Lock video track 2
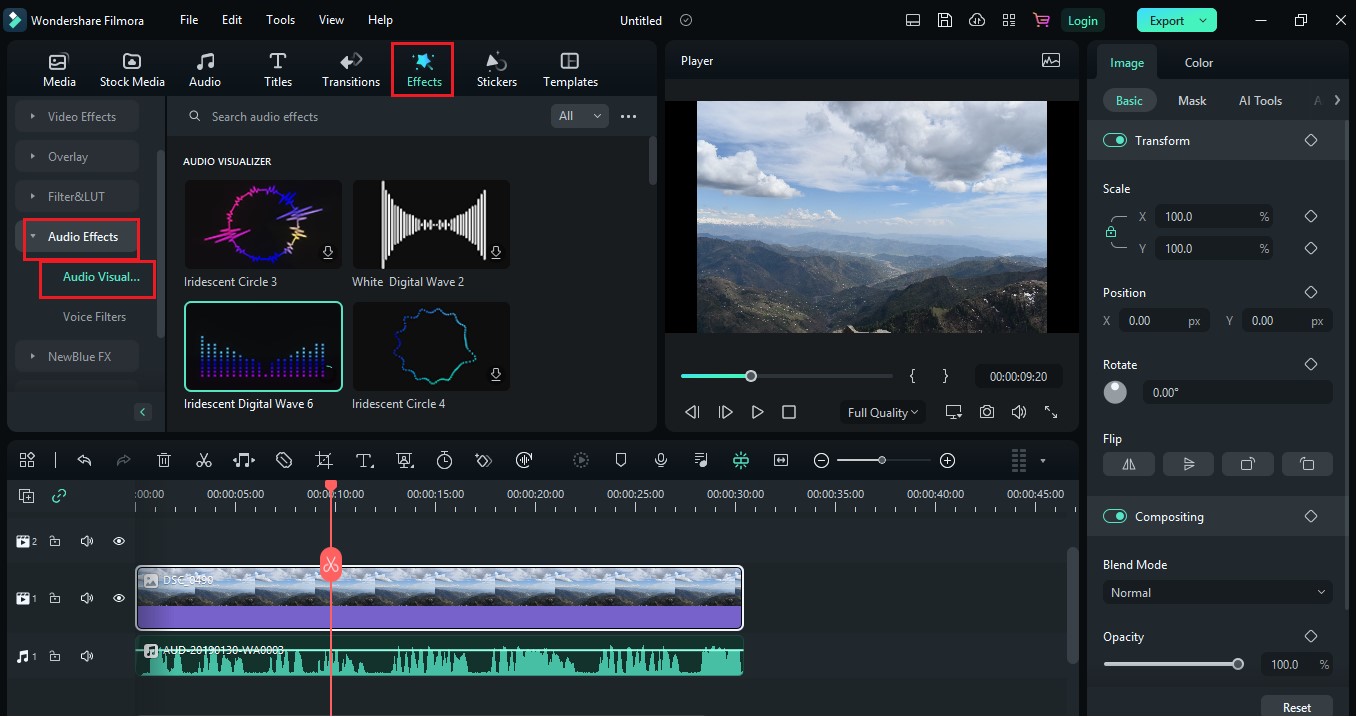Screen dimensions: 1357x717 55,541
